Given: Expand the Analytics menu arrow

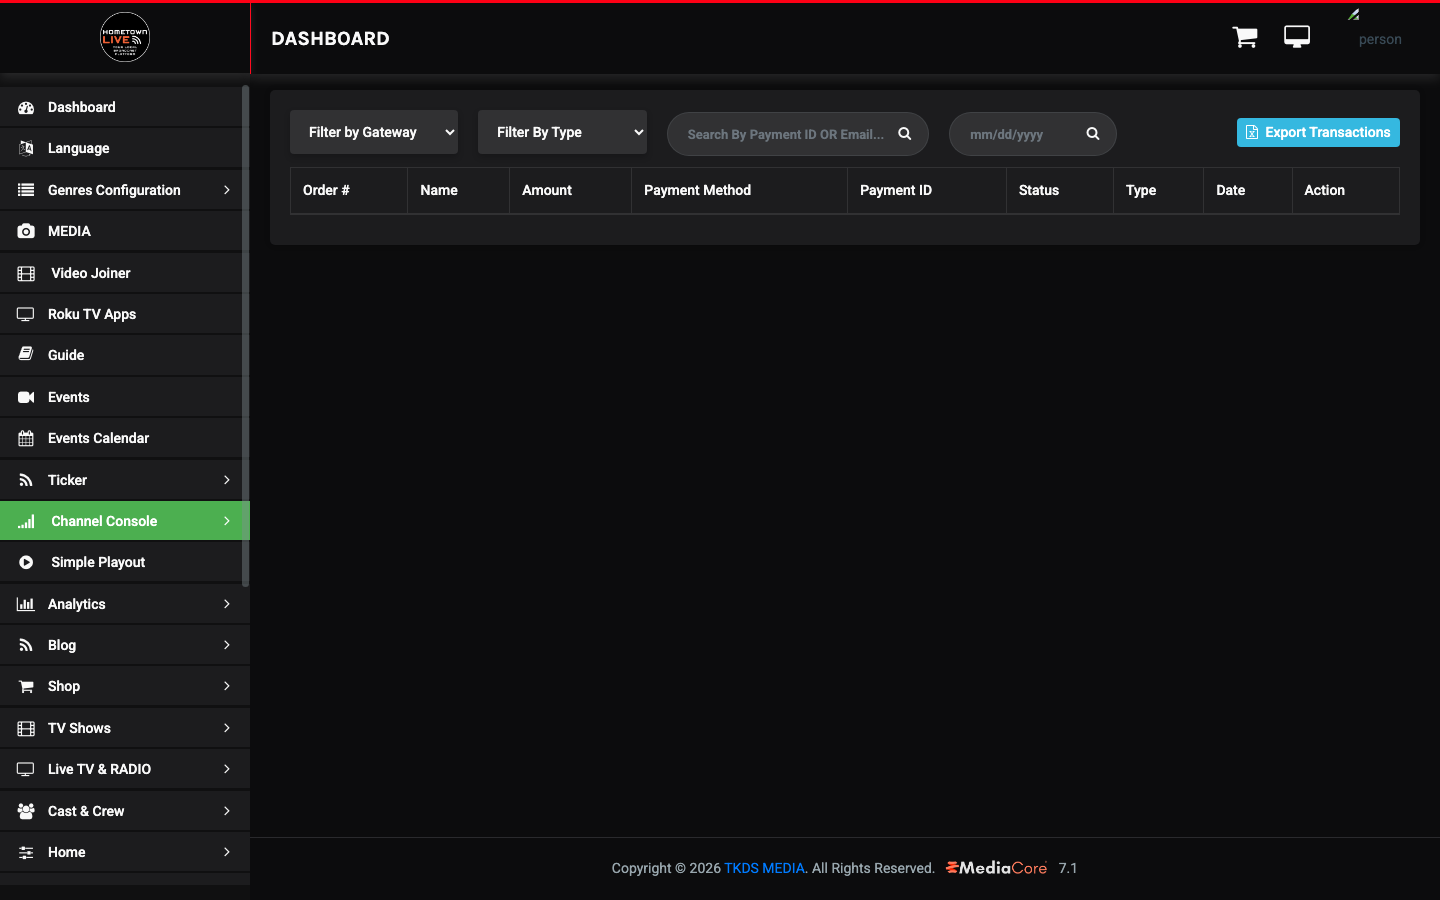Looking at the screenshot, I should pyautogui.click(x=227, y=604).
